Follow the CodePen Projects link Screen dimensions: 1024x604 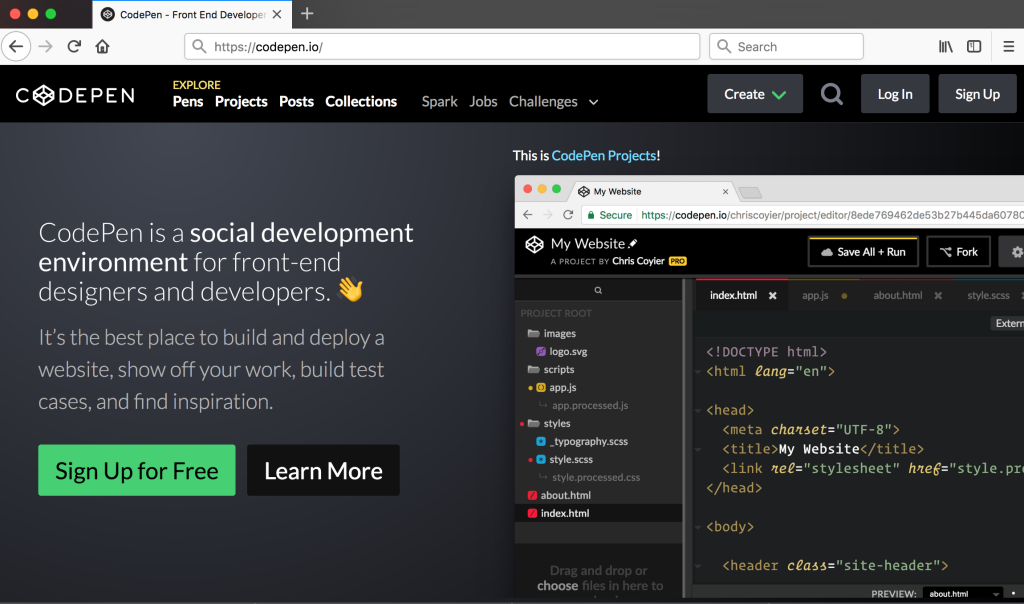[604, 155]
